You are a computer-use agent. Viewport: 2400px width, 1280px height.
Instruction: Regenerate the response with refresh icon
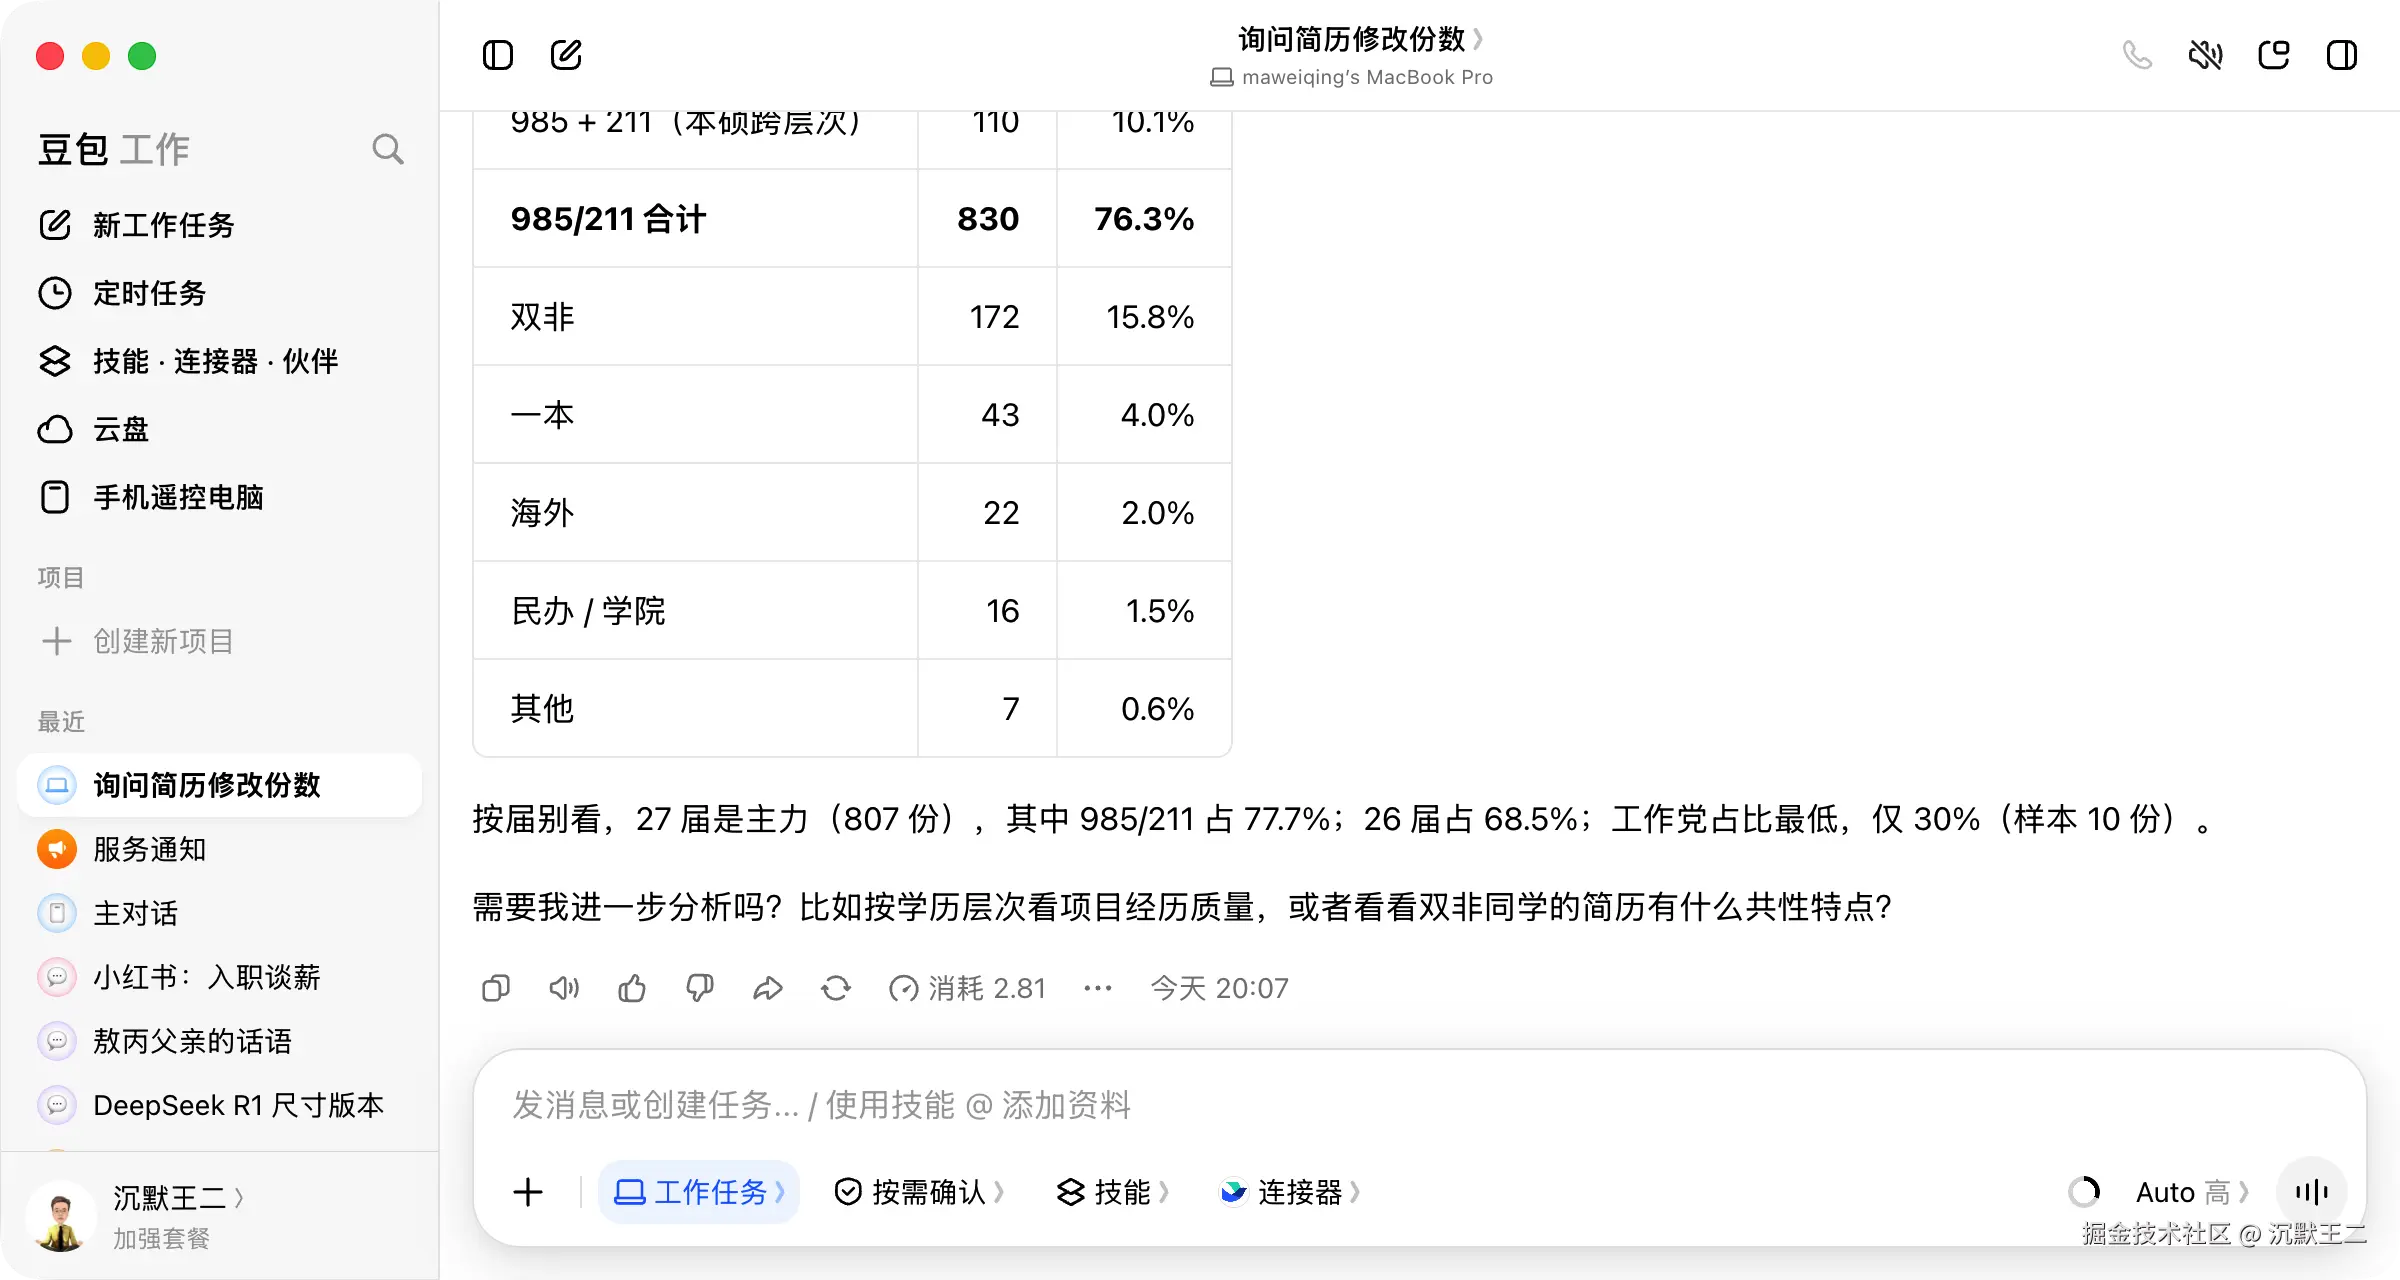coord(836,988)
